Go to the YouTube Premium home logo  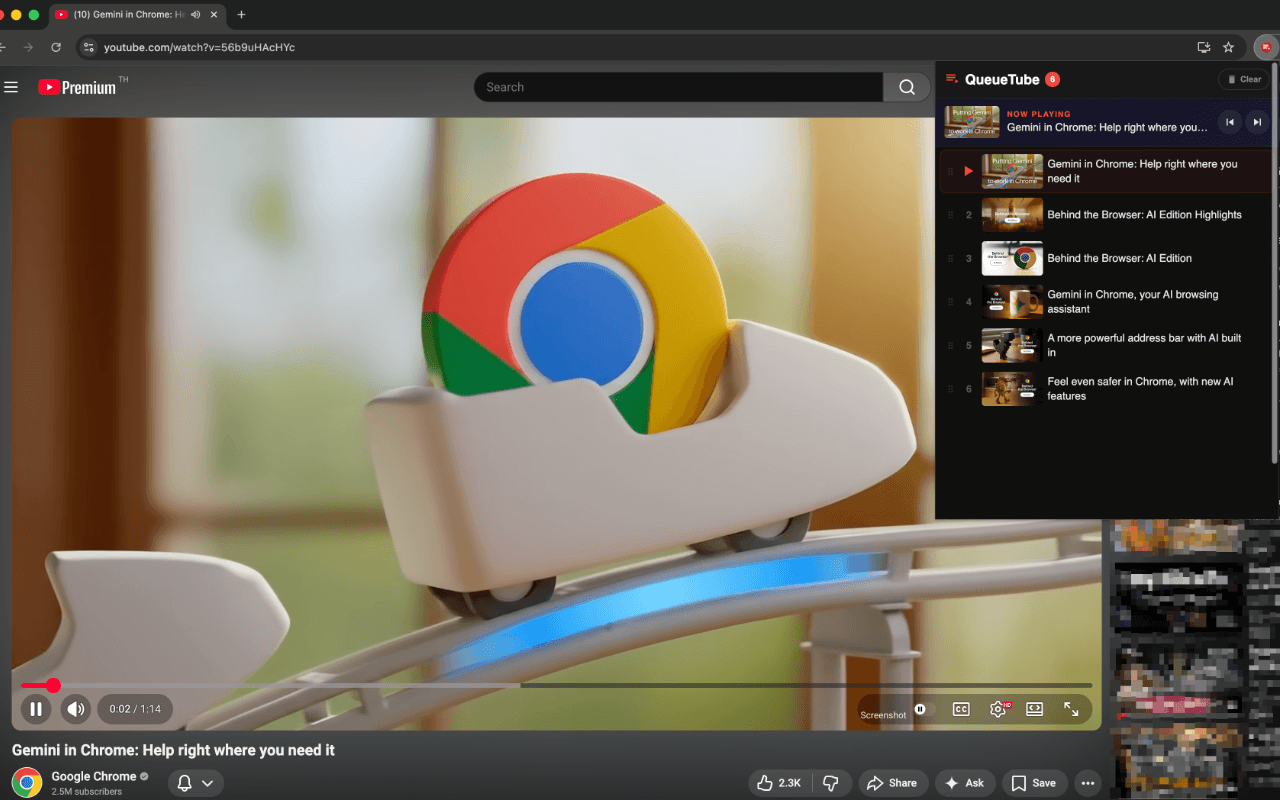77,87
